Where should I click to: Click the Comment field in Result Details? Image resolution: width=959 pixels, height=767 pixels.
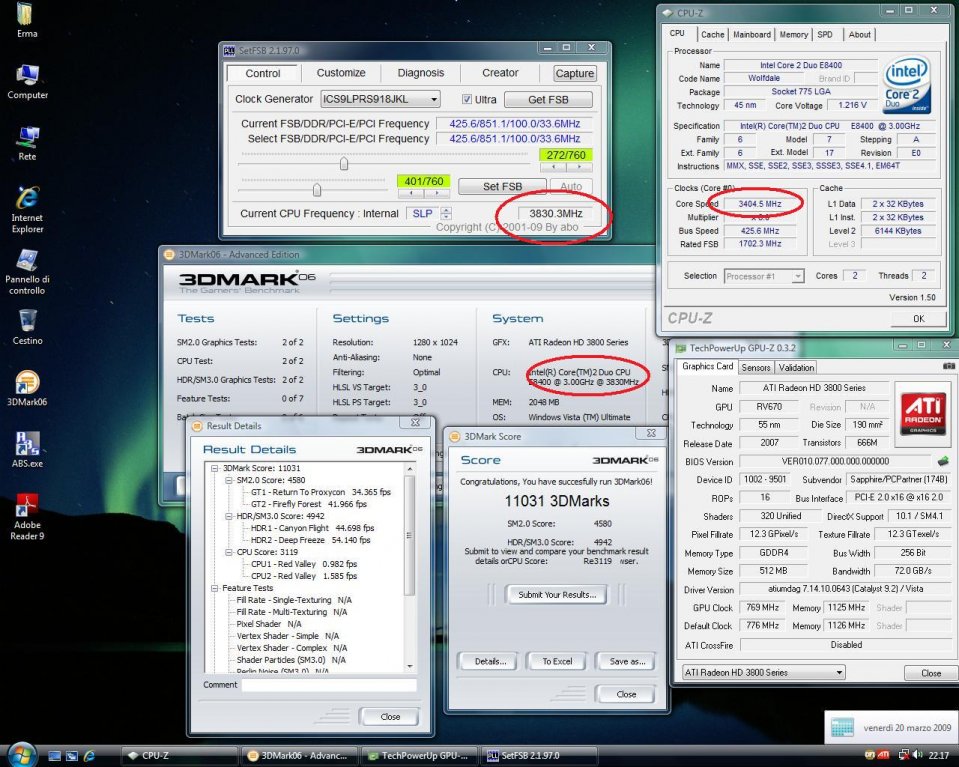pos(329,685)
